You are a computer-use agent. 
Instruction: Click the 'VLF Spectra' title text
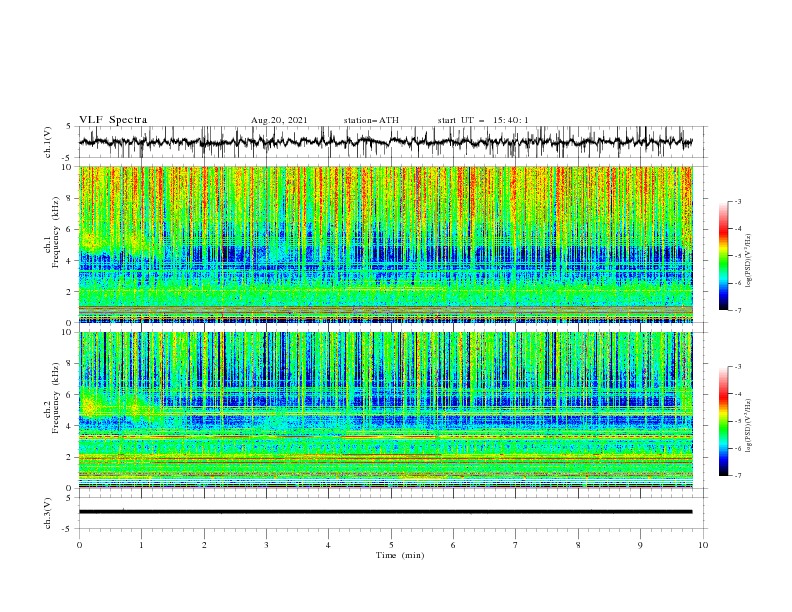pos(113,120)
